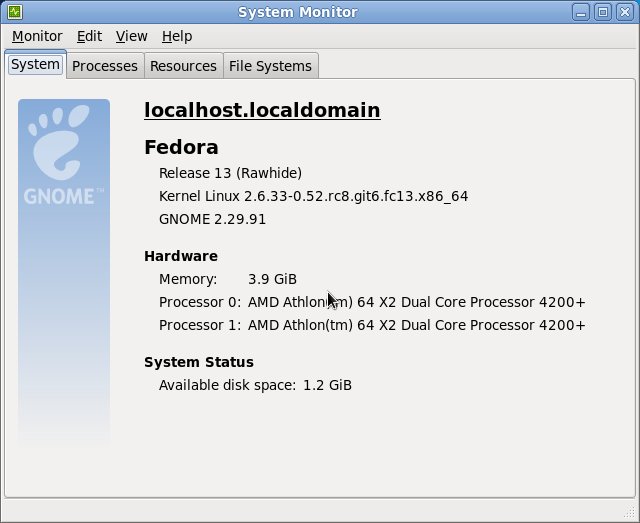The width and height of the screenshot is (640, 523).
Task: Open the Edit menu
Action: [89, 36]
